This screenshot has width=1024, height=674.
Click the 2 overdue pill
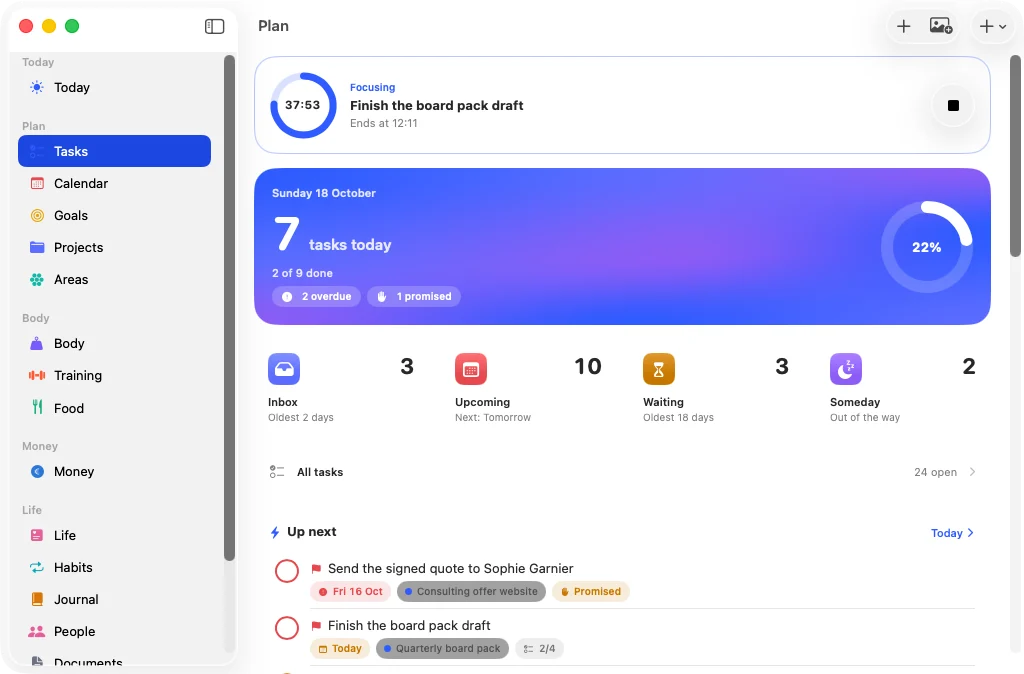click(316, 297)
